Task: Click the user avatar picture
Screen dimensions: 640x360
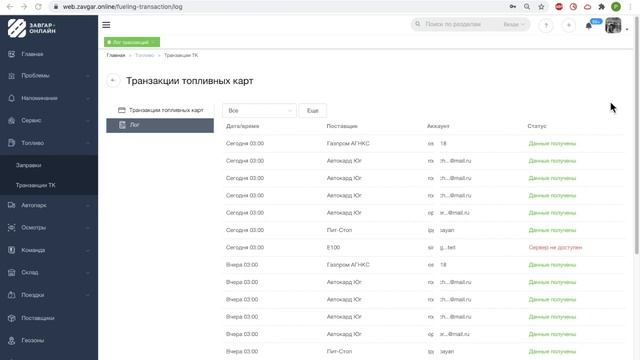Action: tap(613, 25)
